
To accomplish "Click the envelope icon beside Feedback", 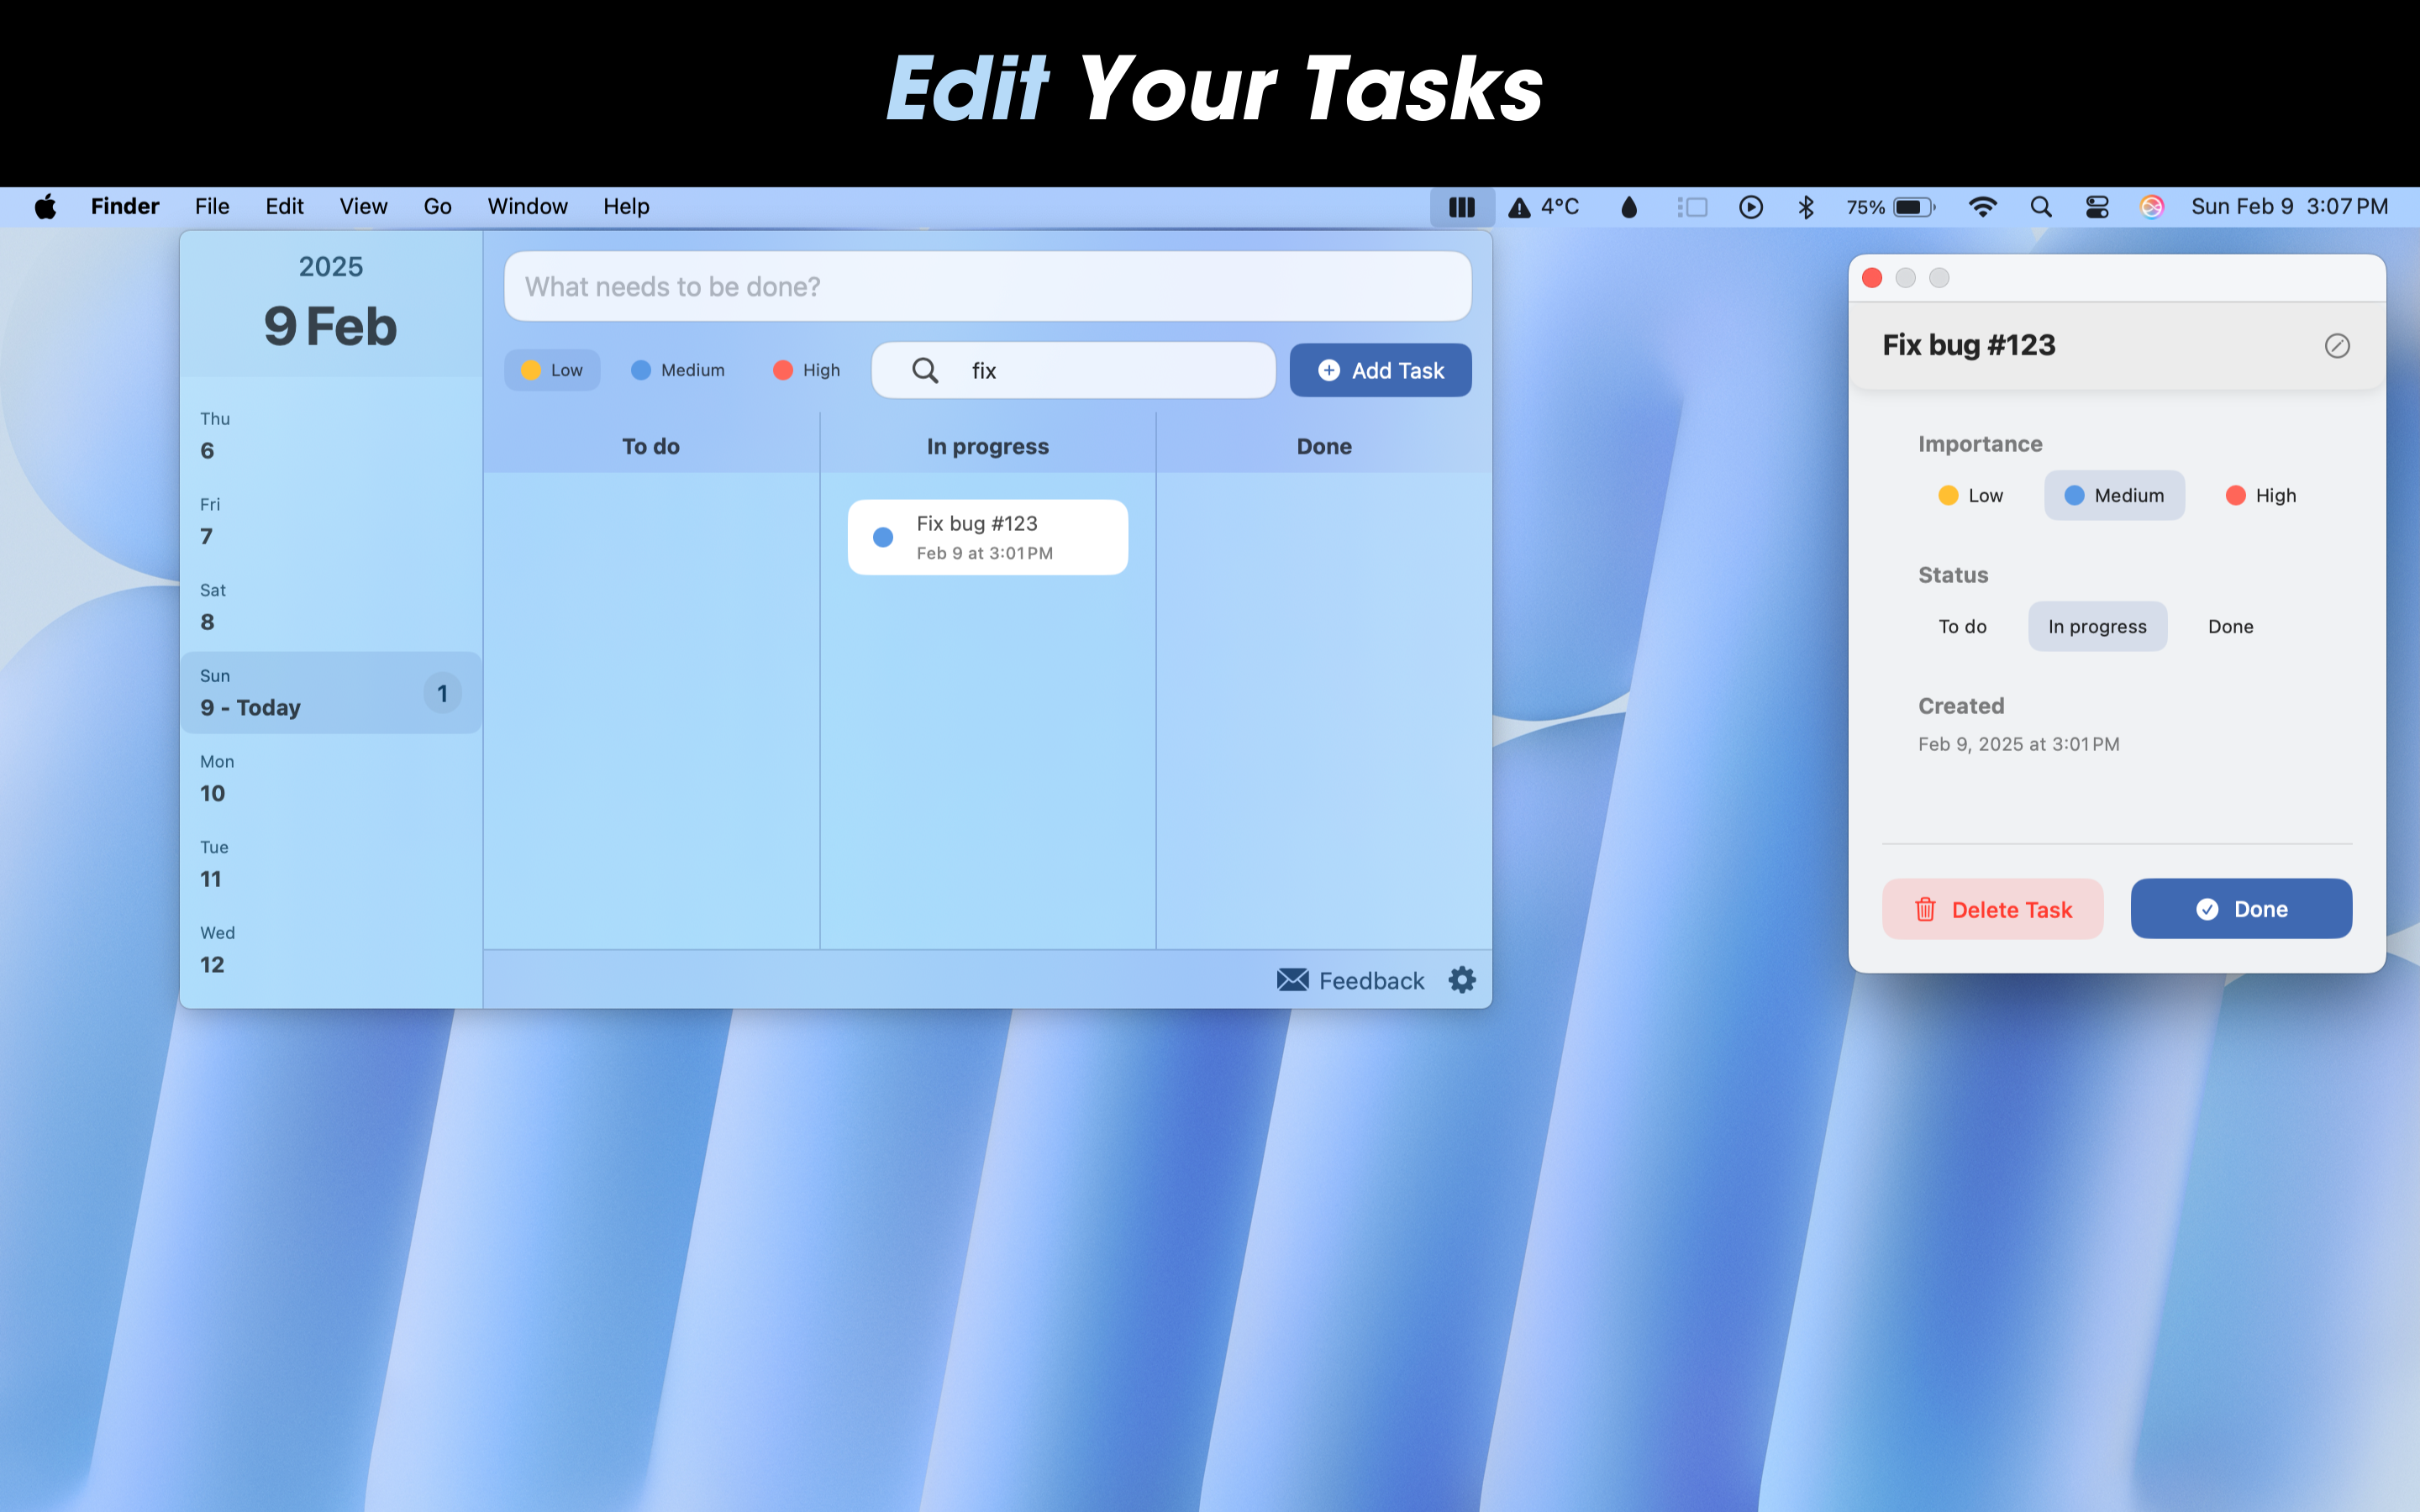I will (x=1292, y=980).
